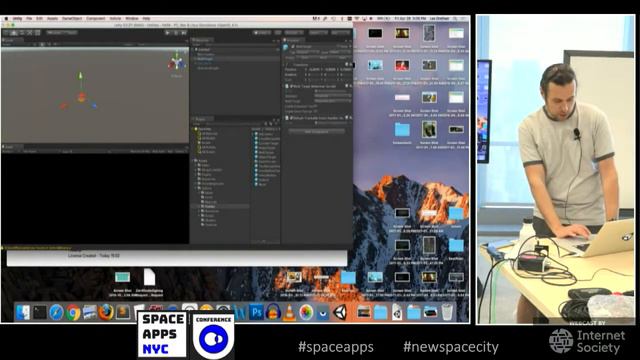Select the highlighted object in Hierarchy

(236, 59)
